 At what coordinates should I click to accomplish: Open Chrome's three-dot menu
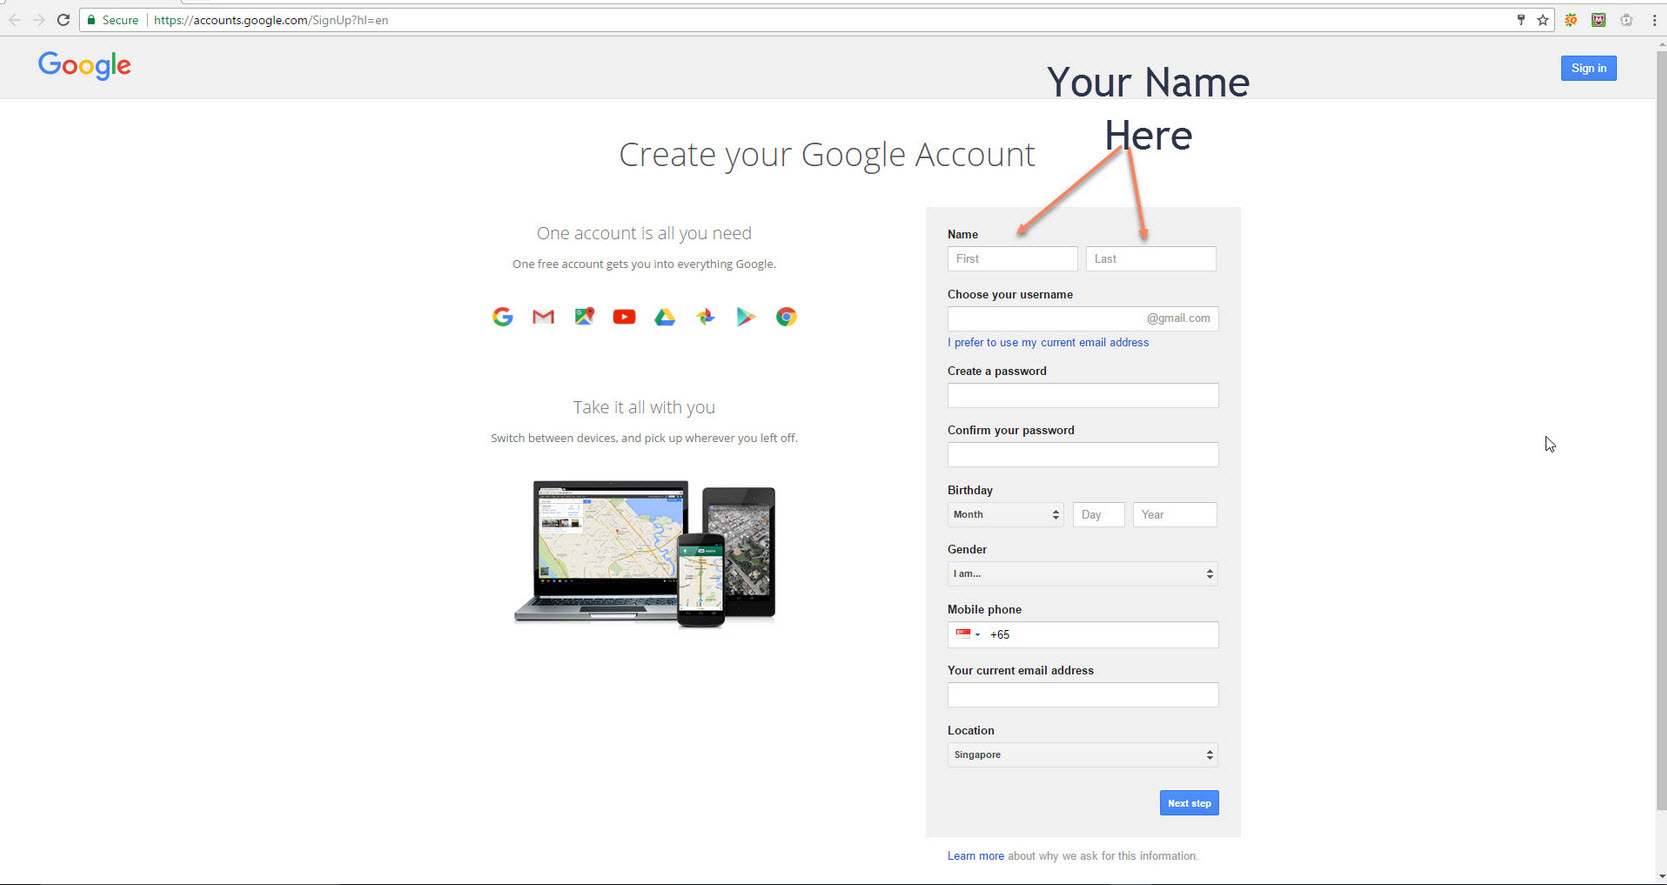coord(1653,20)
